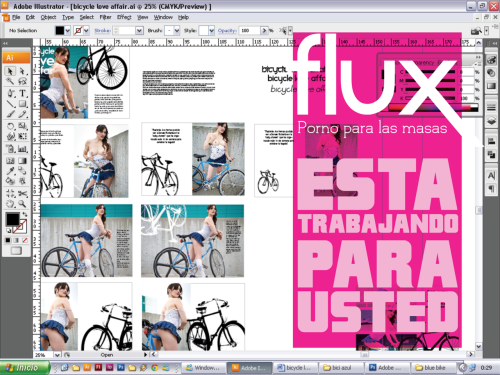Screen dimensions: 500x375
Task: Choose the Blend tool
Action: coord(22,171)
